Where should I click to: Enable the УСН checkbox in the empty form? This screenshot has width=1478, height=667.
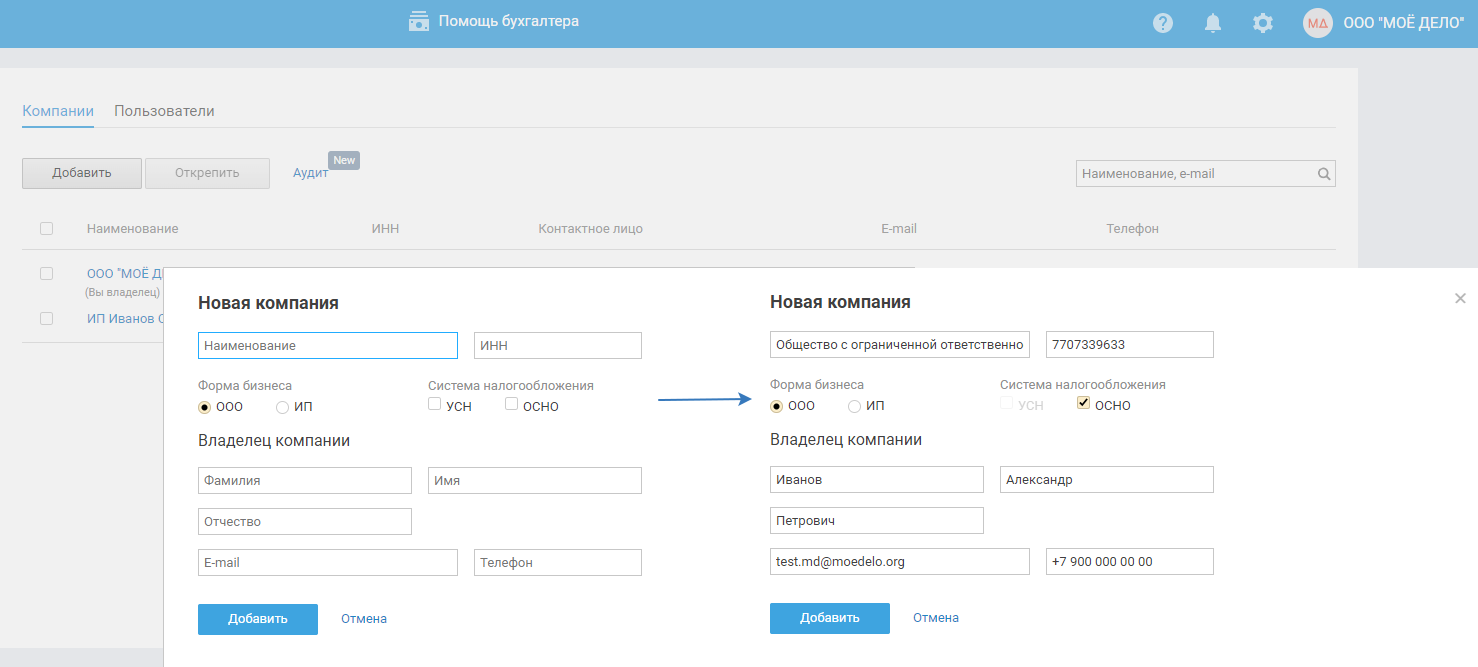pyautogui.click(x=435, y=404)
